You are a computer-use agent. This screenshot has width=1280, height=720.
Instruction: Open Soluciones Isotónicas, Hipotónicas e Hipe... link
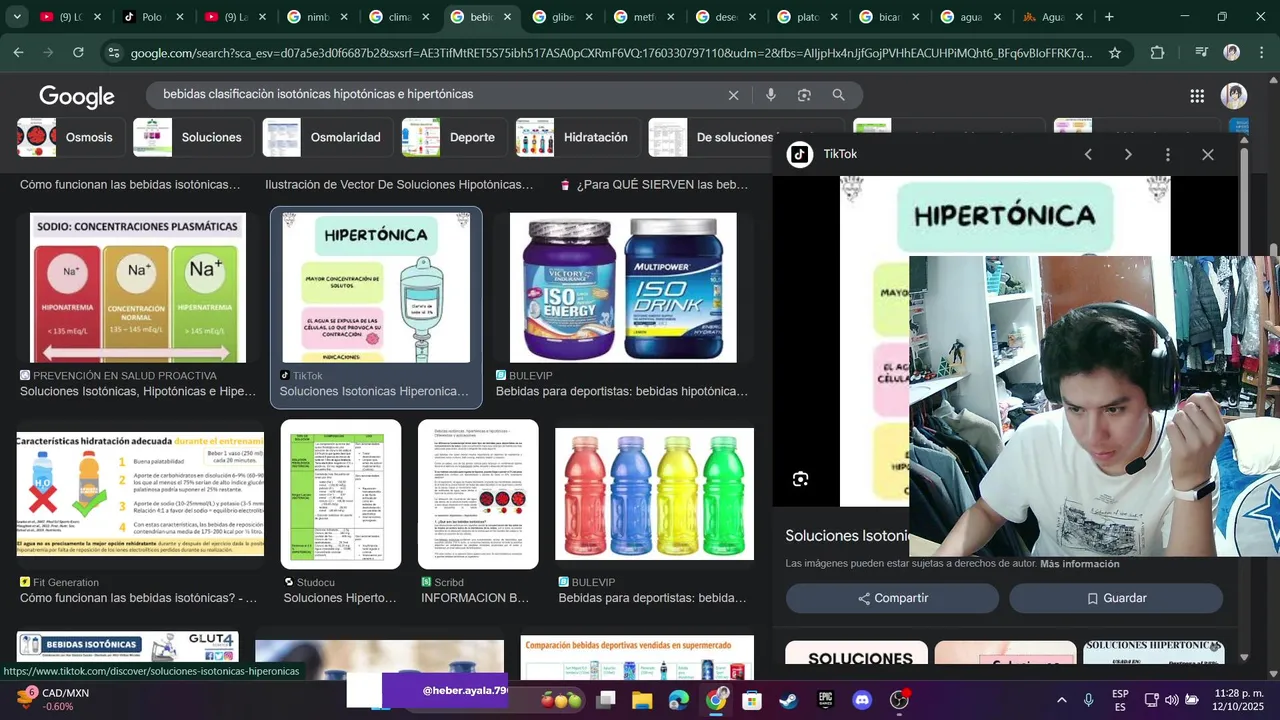pos(138,391)
